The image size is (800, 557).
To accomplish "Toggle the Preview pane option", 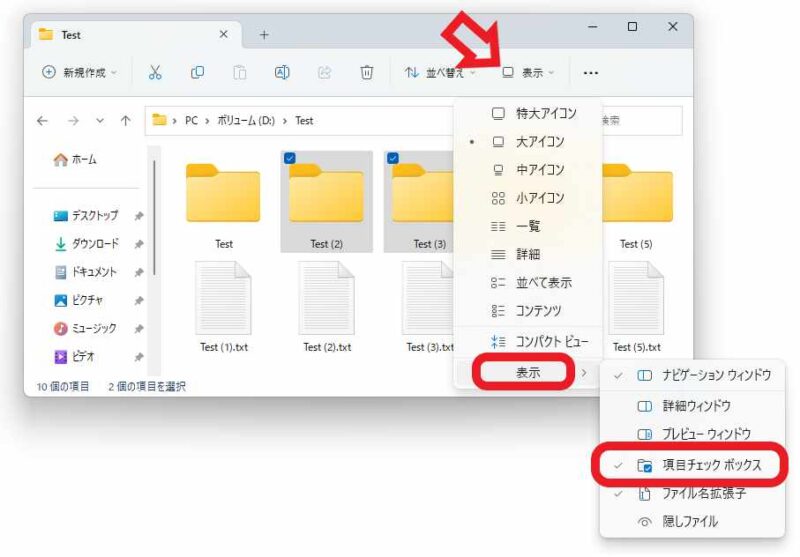I will coord(692,434).
